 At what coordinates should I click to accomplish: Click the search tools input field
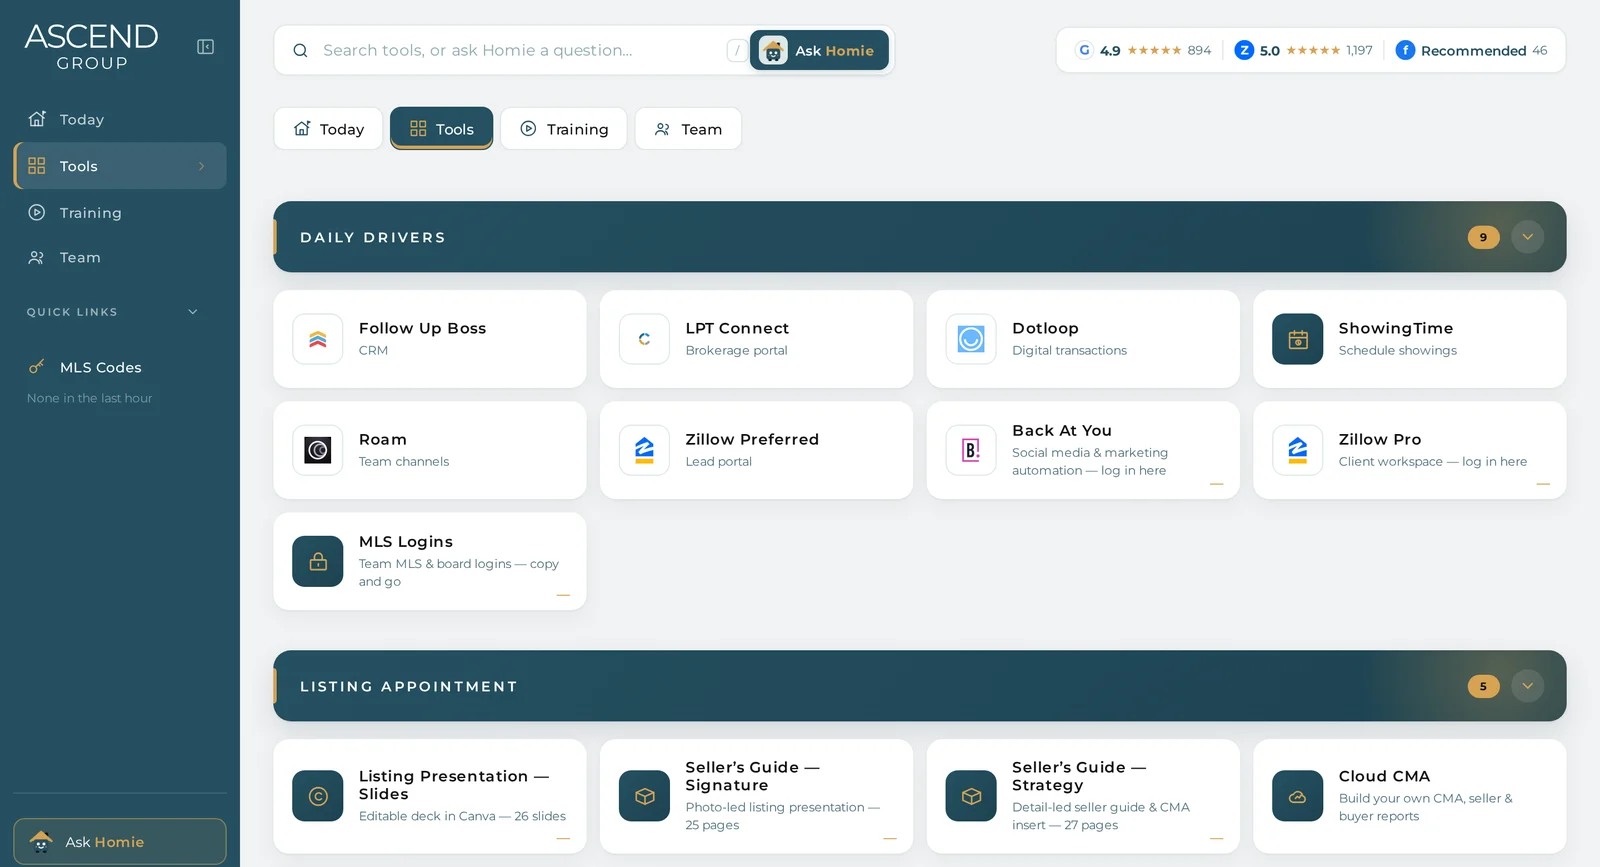[x=520, y=50]
